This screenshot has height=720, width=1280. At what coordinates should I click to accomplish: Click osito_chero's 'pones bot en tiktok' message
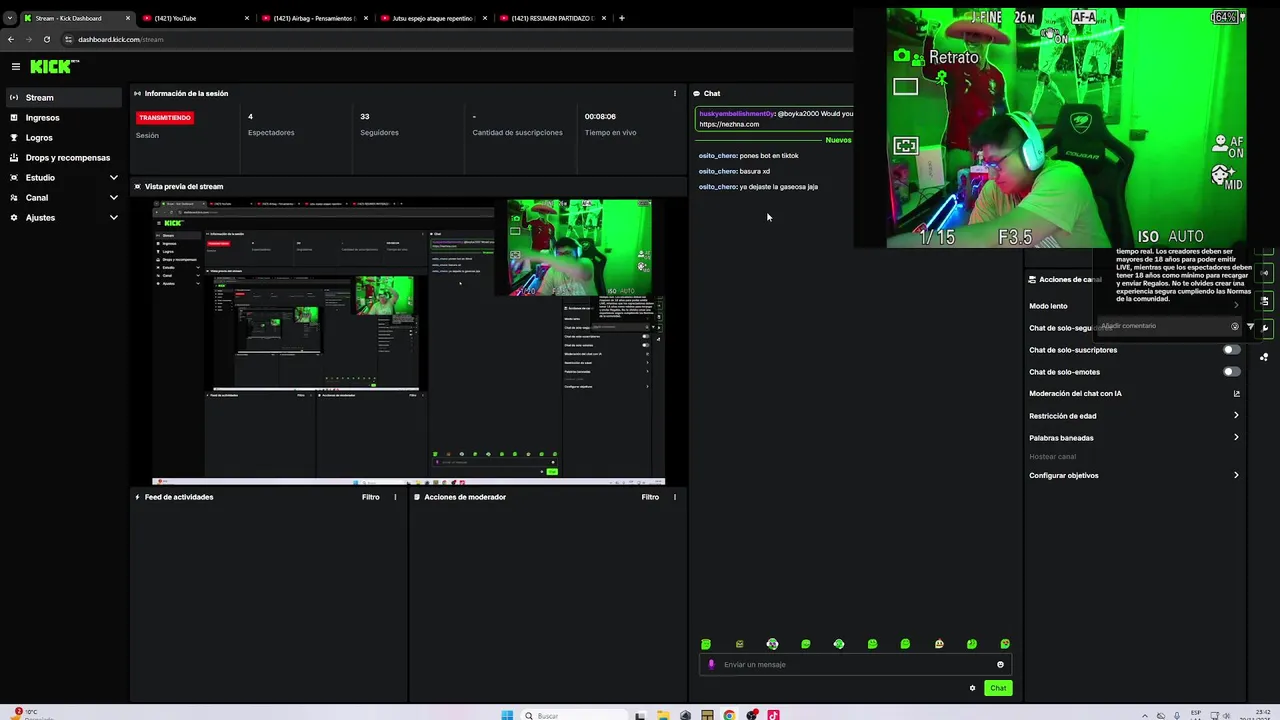[x=748, y=156]
